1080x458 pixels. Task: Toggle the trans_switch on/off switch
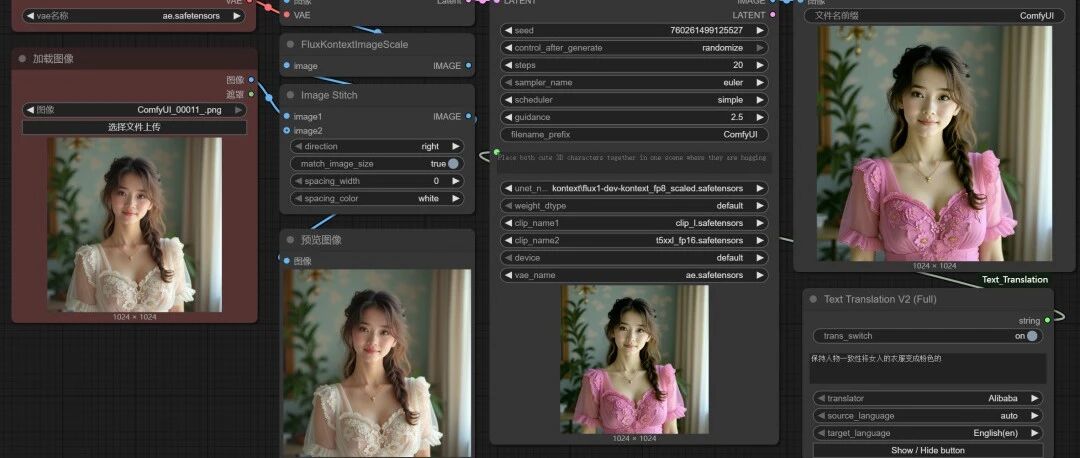[1031, 336]
